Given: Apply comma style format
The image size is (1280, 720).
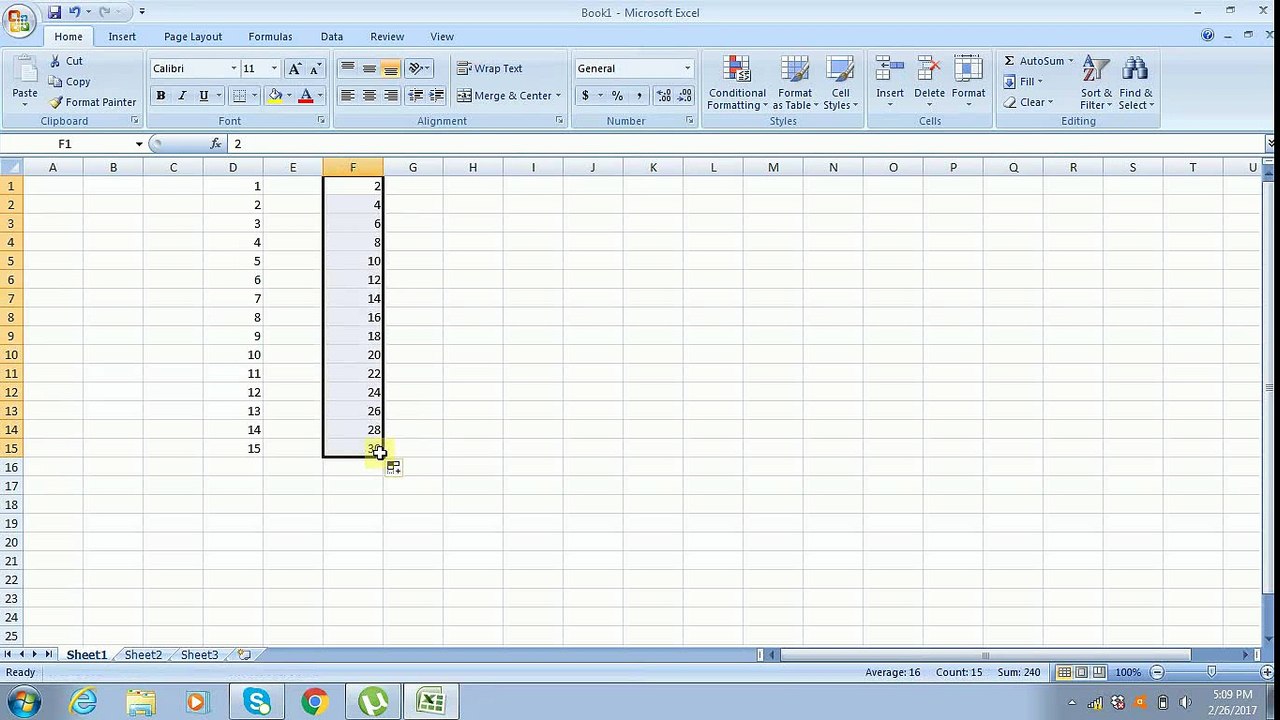Looking at the screenshot, I should tap(639, 95).
